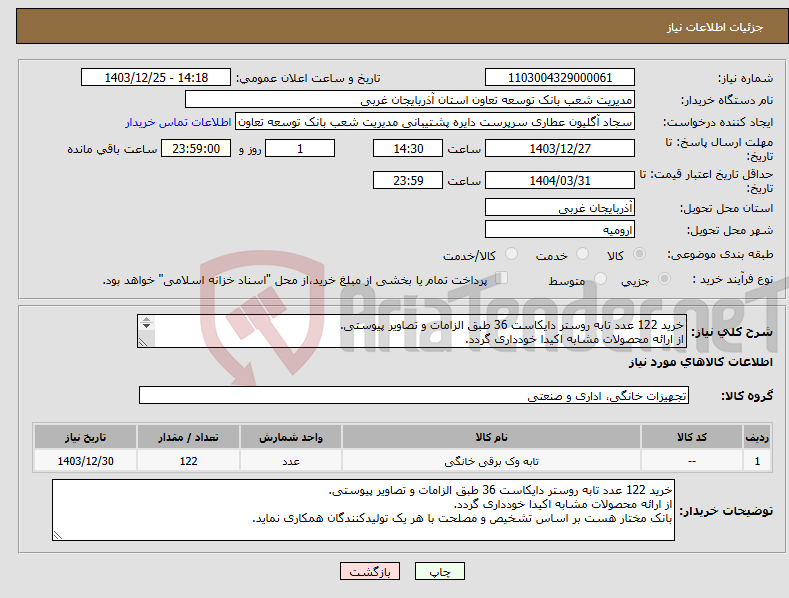The image size is (789, 598).
Task: Toggle the اسناد خزانه اسلامی payment checkbox
Action: [502, 277]
